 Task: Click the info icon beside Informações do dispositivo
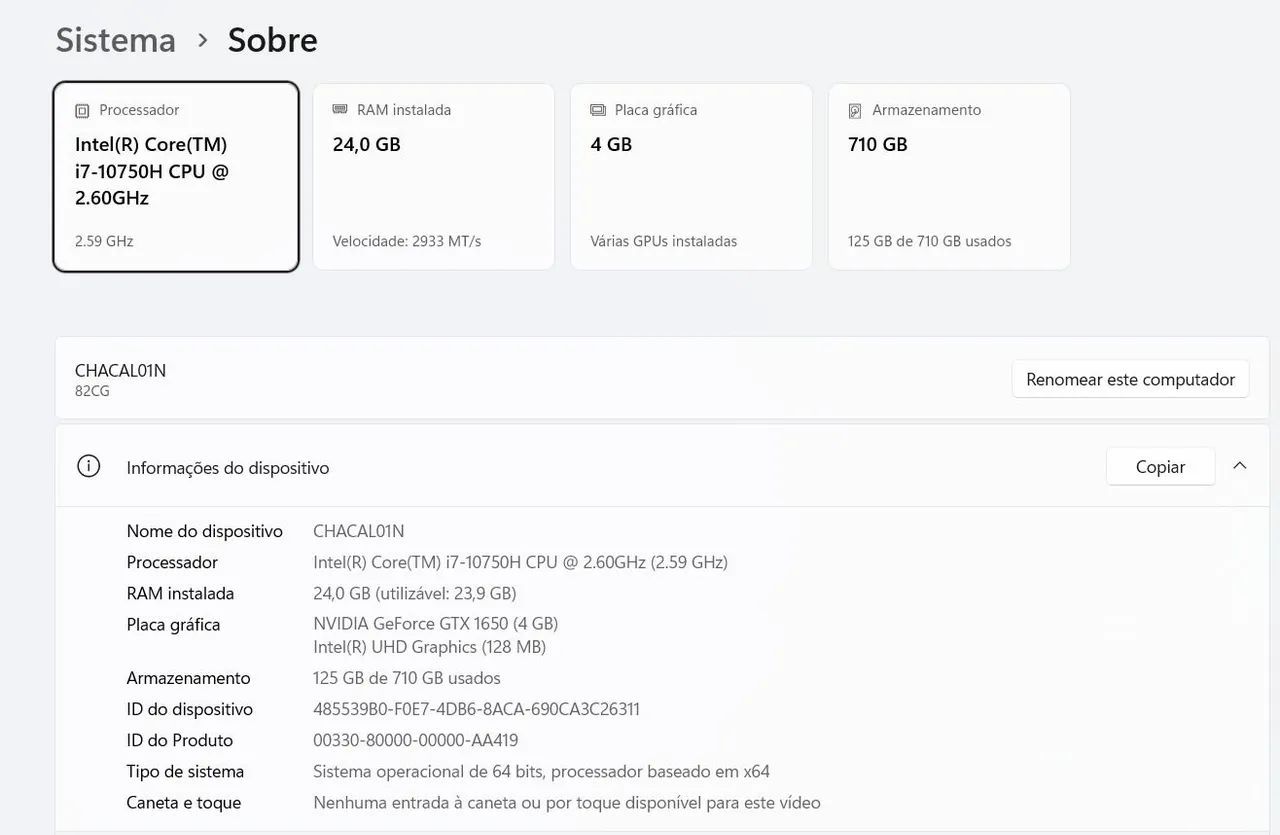pyautogui.click(x=89, y=466)
